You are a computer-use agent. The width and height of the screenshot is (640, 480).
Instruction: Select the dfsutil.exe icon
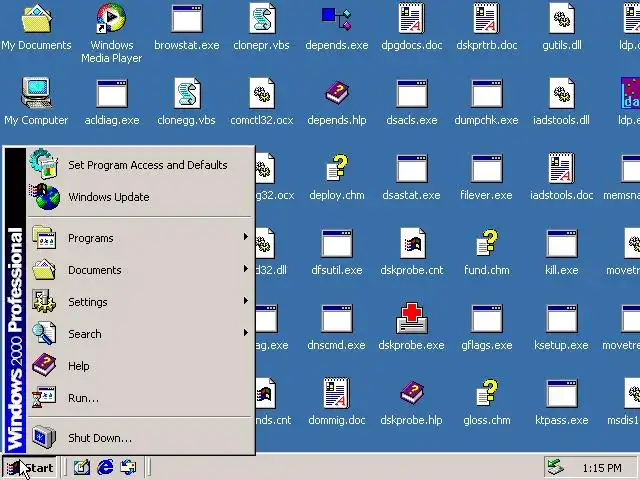(x=337, y=244)
